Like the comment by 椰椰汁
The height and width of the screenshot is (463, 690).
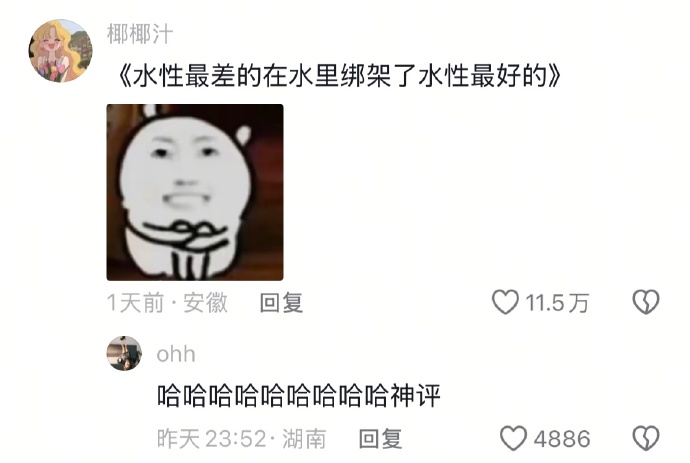point(505,302)
